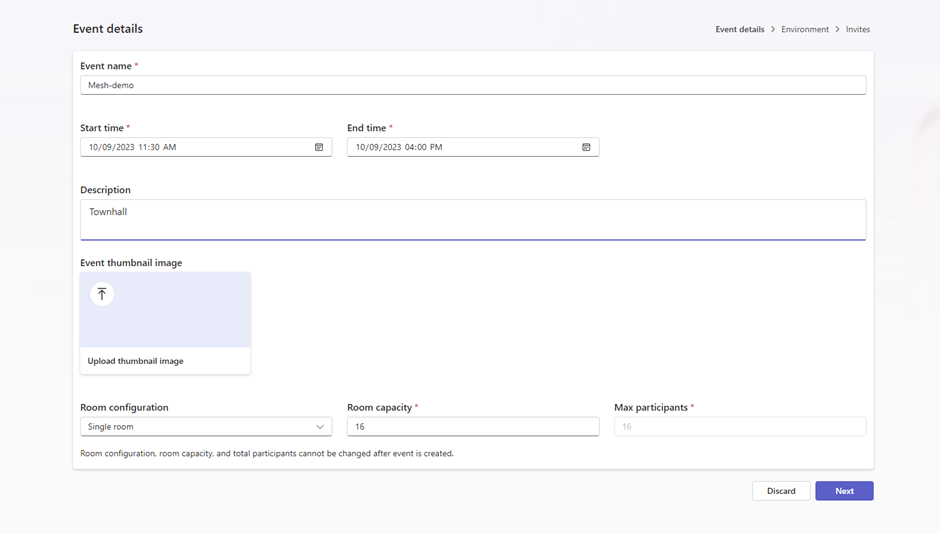The width and height of the screenshot is (940, 534).
Task: Jump to the Invites breadcrumb step
Action: click(x=858, y=30)
